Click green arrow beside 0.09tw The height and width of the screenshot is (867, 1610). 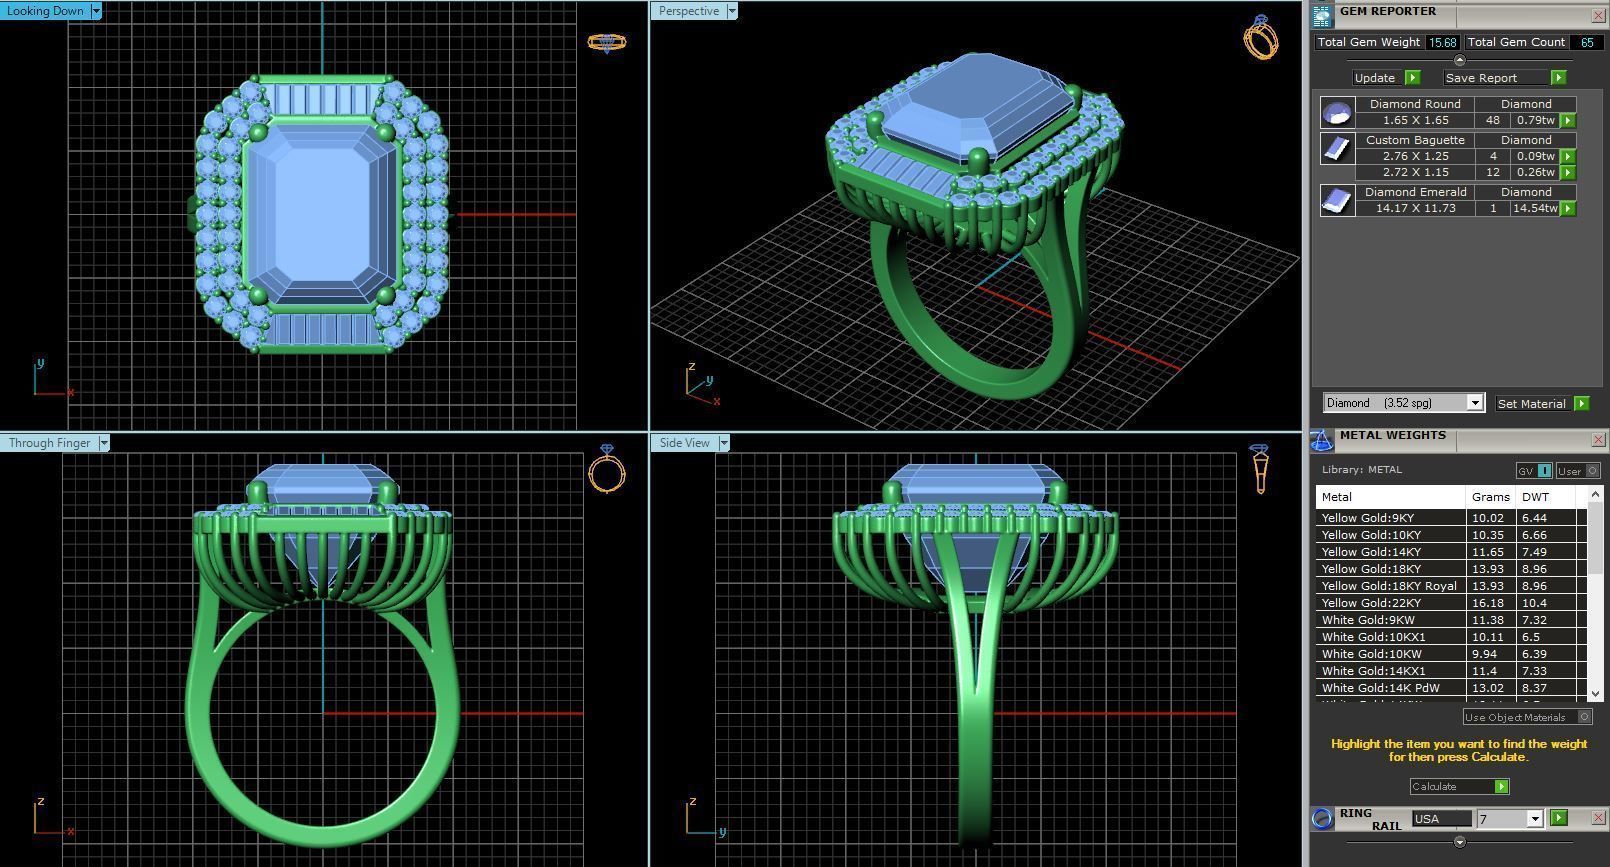pos(1568,156)
